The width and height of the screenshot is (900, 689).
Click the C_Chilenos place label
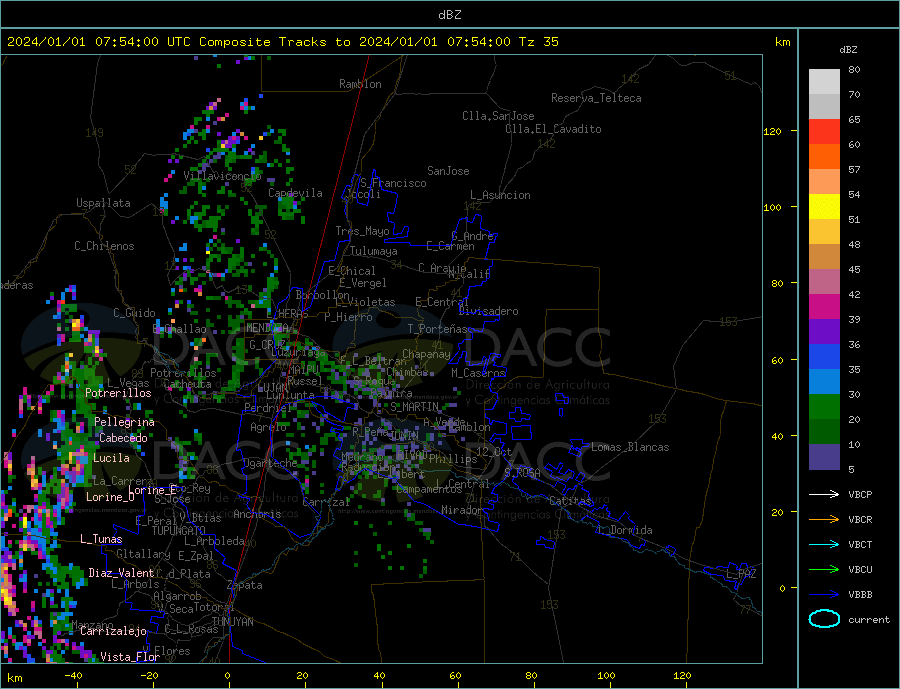click(104, 246)
